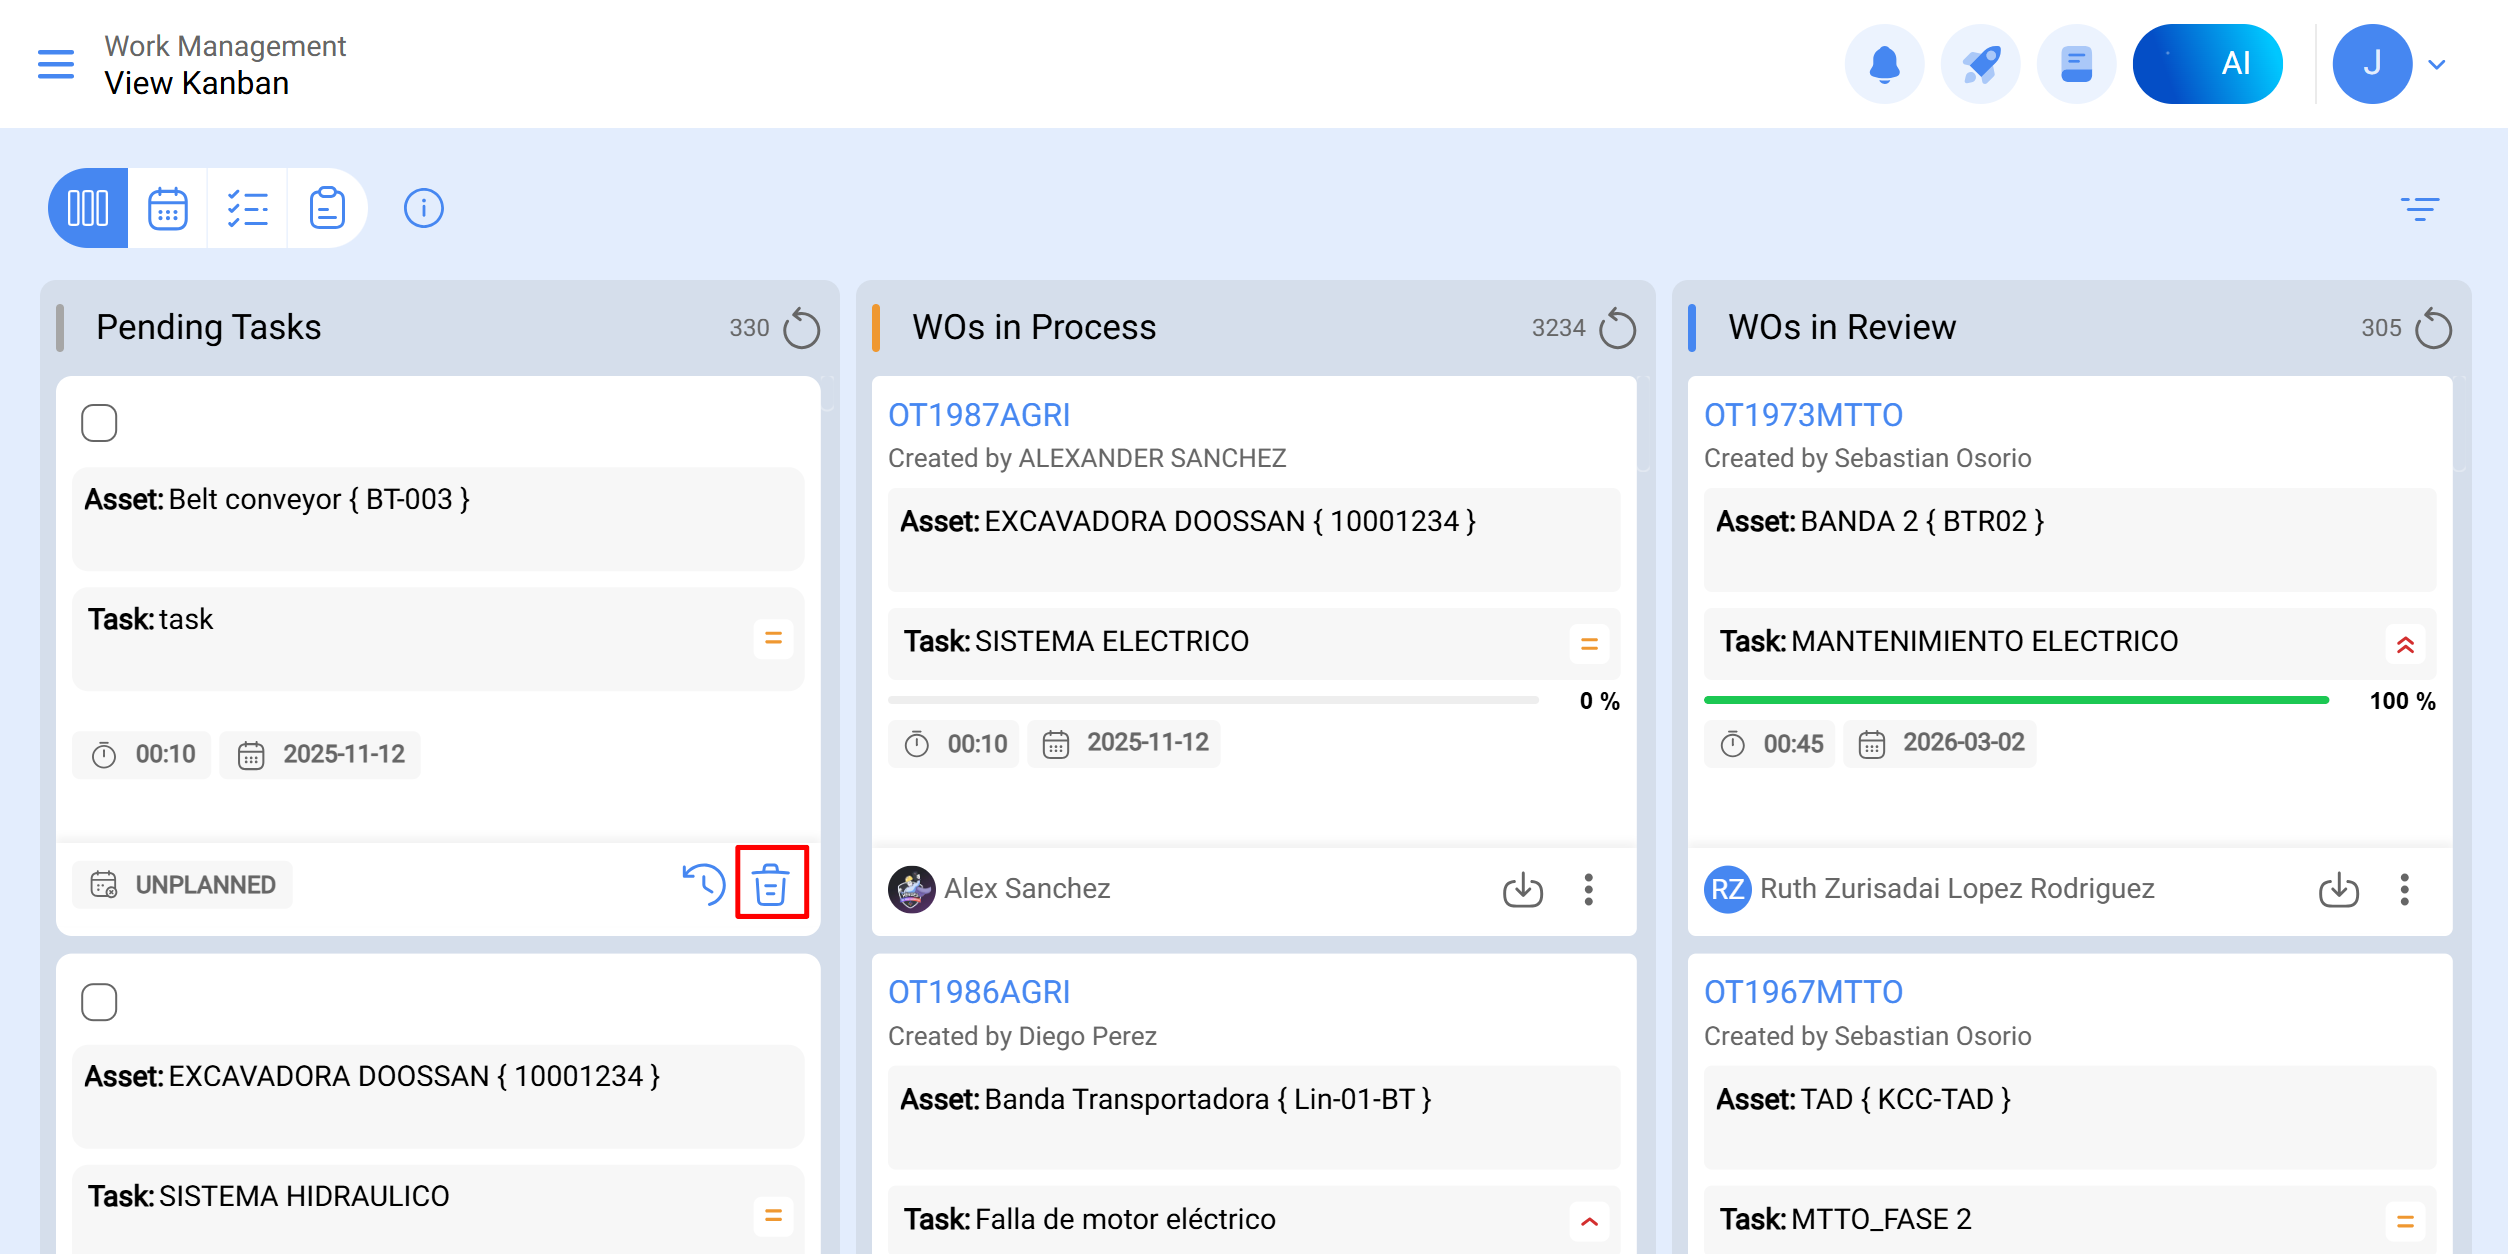Click the notifications bell icon

(1884, 64)
